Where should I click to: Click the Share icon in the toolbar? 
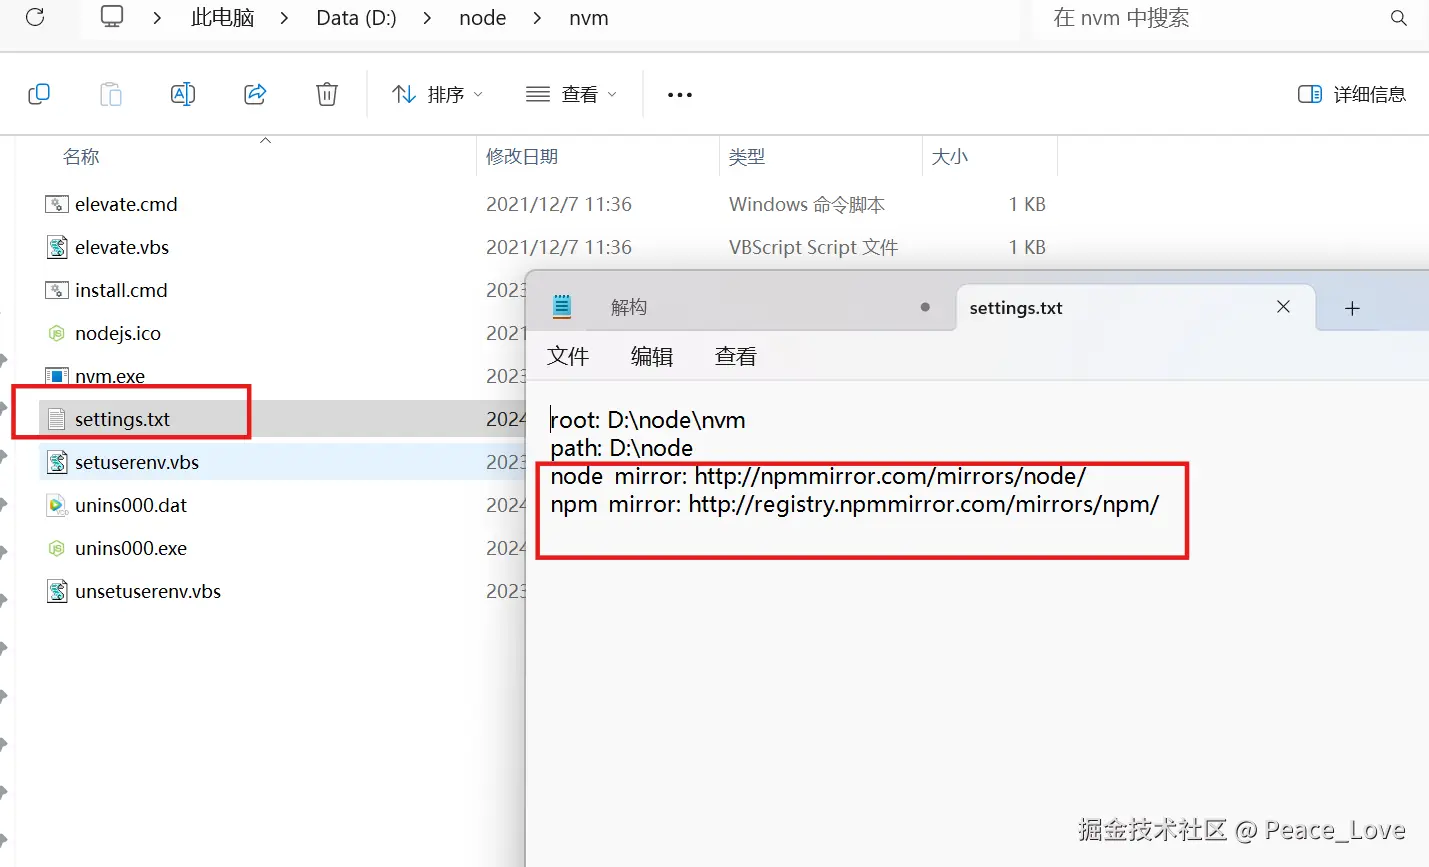[255, 93]
